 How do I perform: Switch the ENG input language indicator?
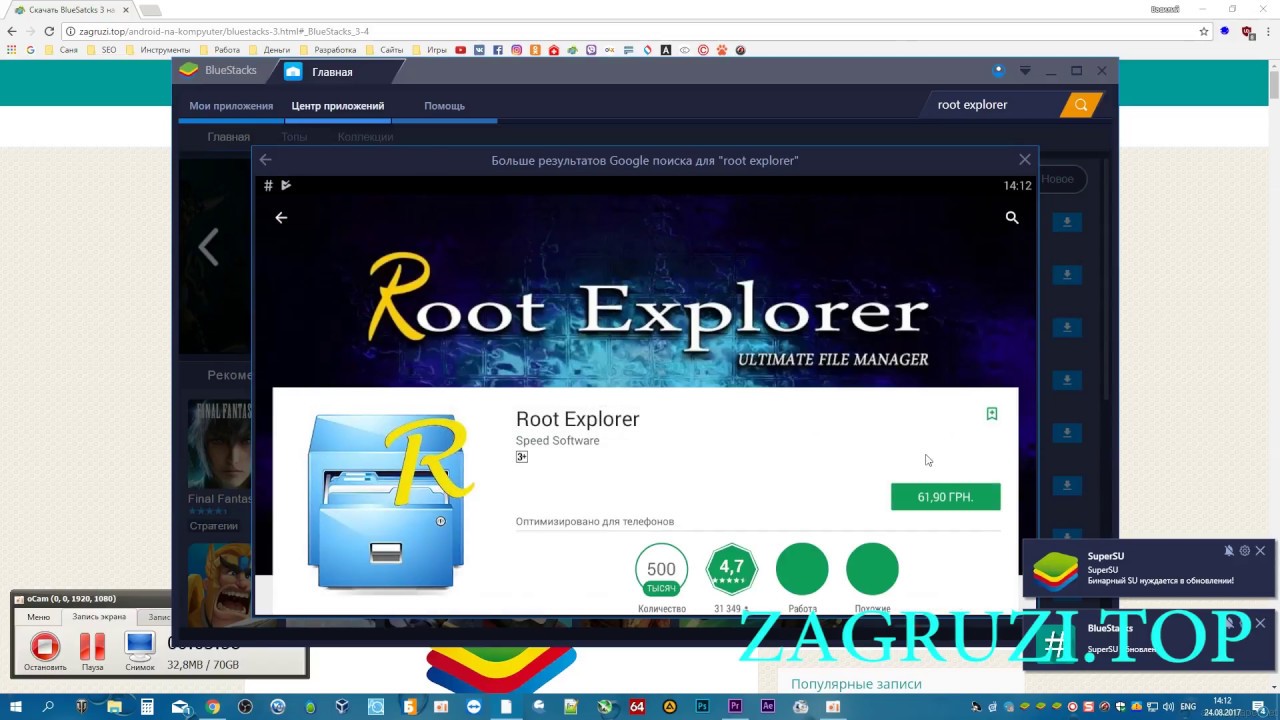point(1188,707)
